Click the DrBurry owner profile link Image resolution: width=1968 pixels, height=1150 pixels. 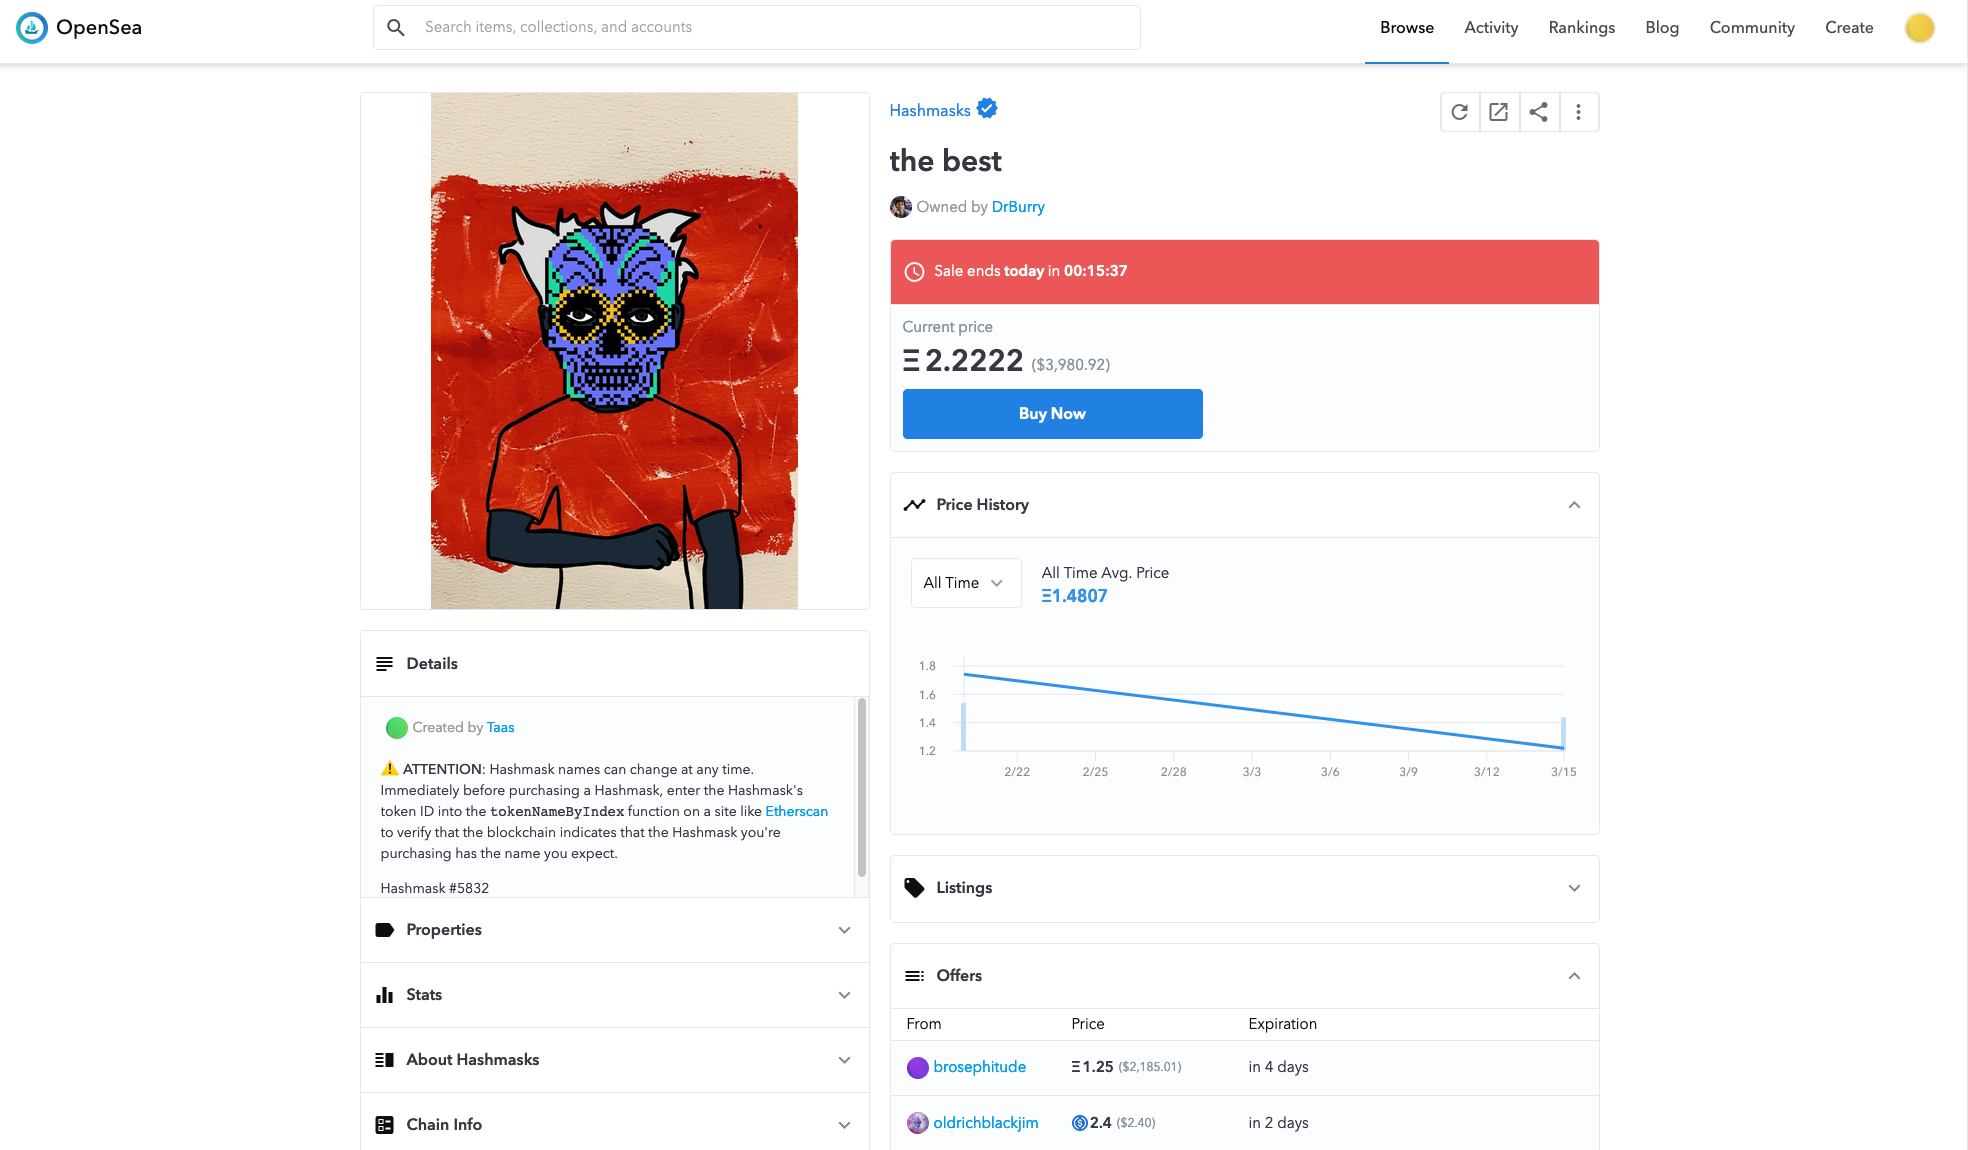(x=1017, y=207)
